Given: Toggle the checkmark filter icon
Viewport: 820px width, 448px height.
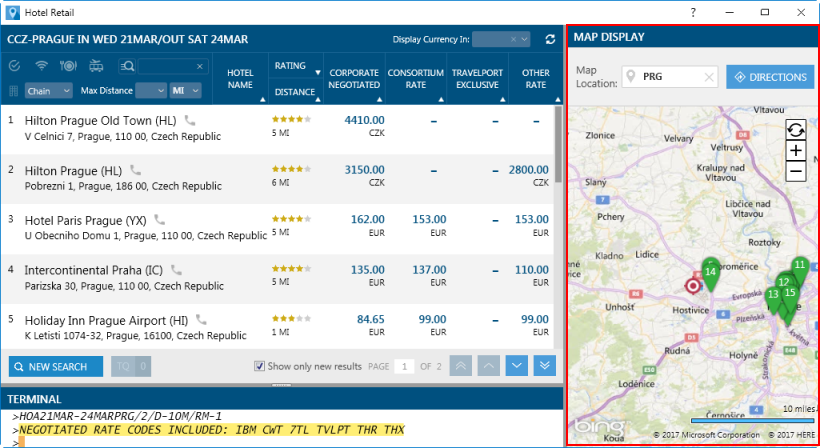Looking at the screenshot, I should tap(15, 66).
